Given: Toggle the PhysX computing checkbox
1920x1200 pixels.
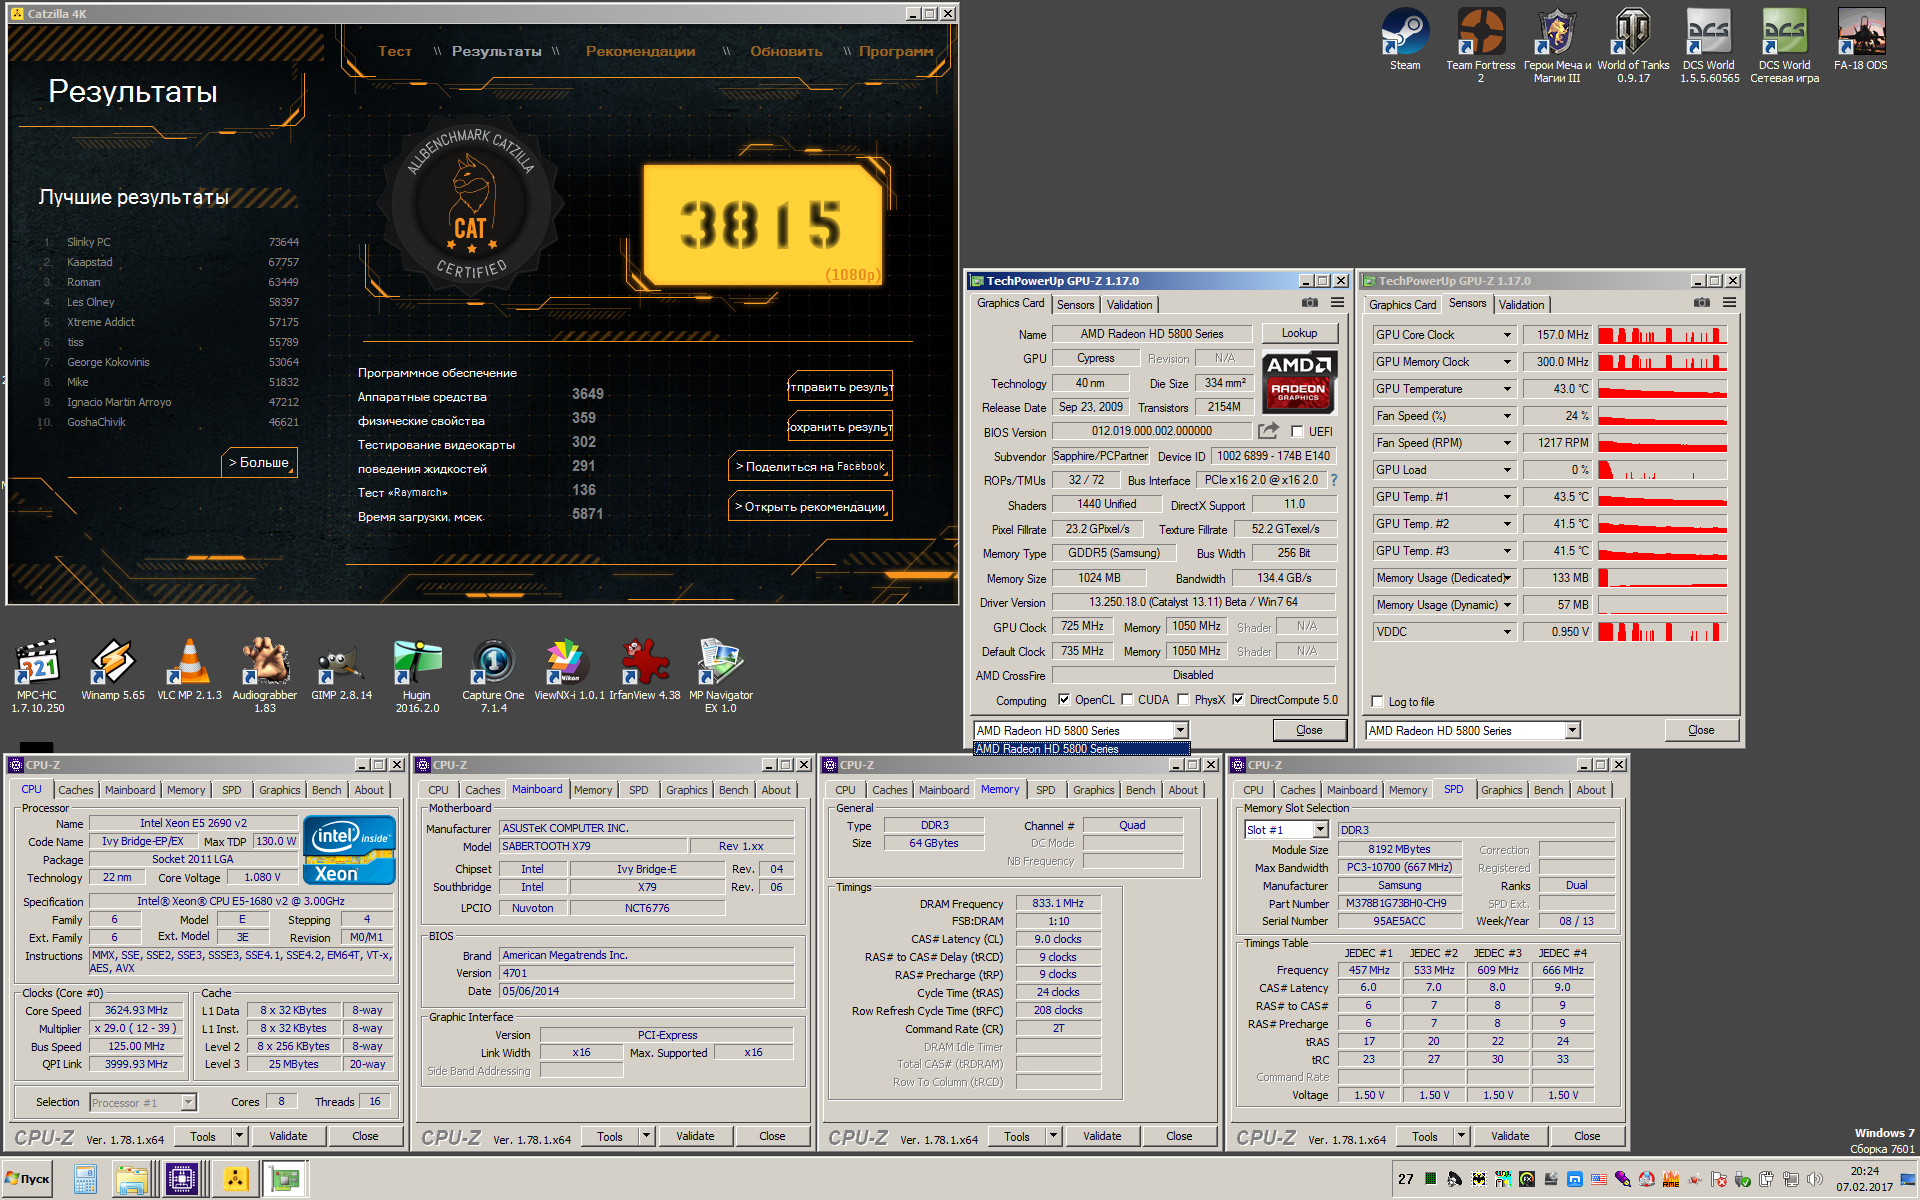Looking at the screenshot, I should (x=1183, y=700).
